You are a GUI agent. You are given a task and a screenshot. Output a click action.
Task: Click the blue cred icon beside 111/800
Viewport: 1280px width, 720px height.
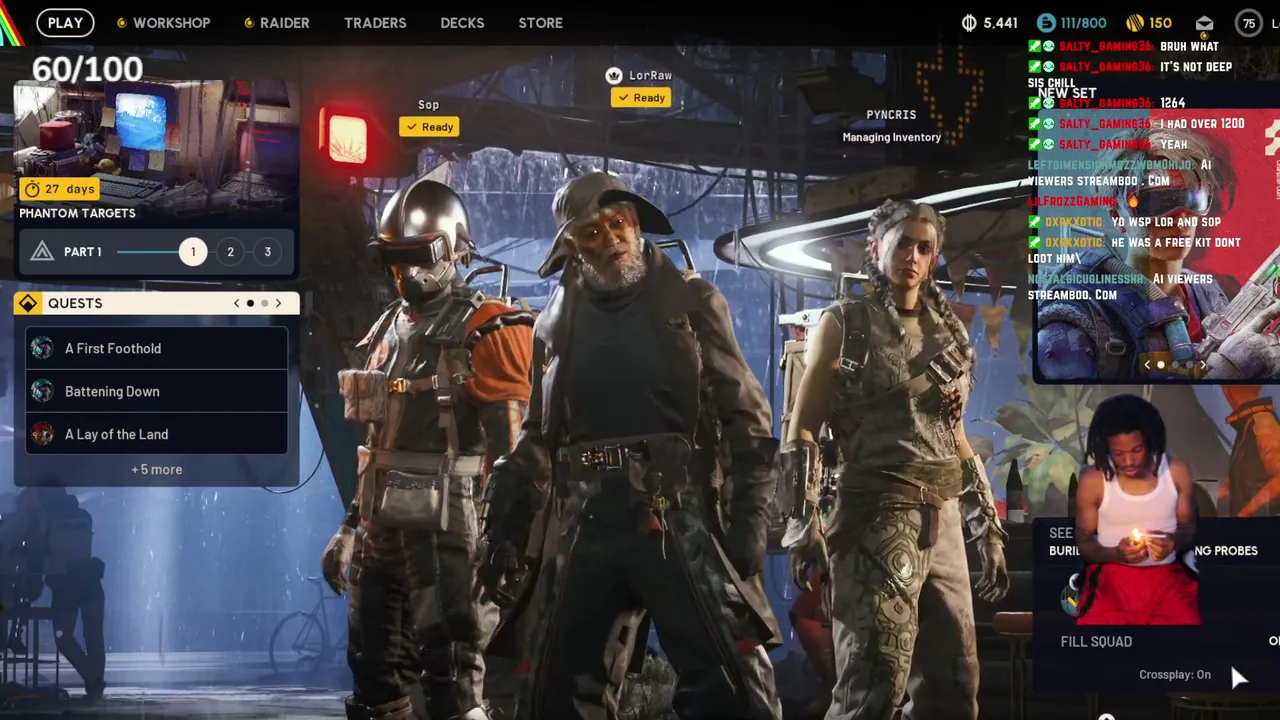[x=1046, y=22]
